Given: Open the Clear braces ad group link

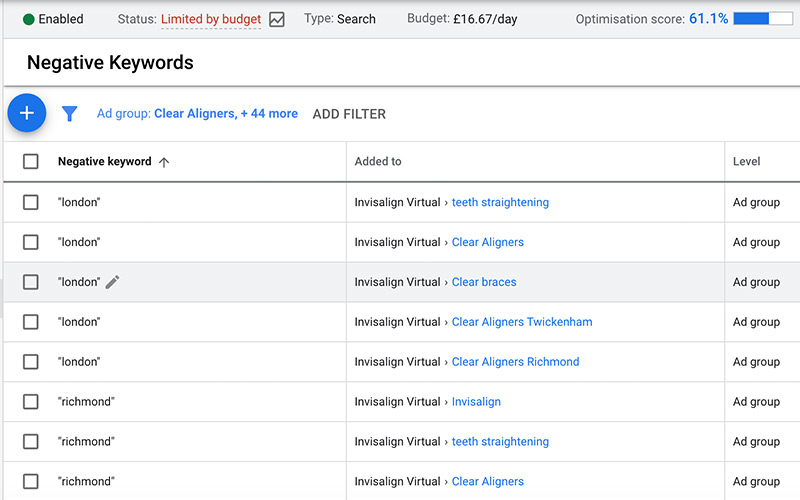Looking at the screenshot, I should pyautogui.click(x=484, y=282).
